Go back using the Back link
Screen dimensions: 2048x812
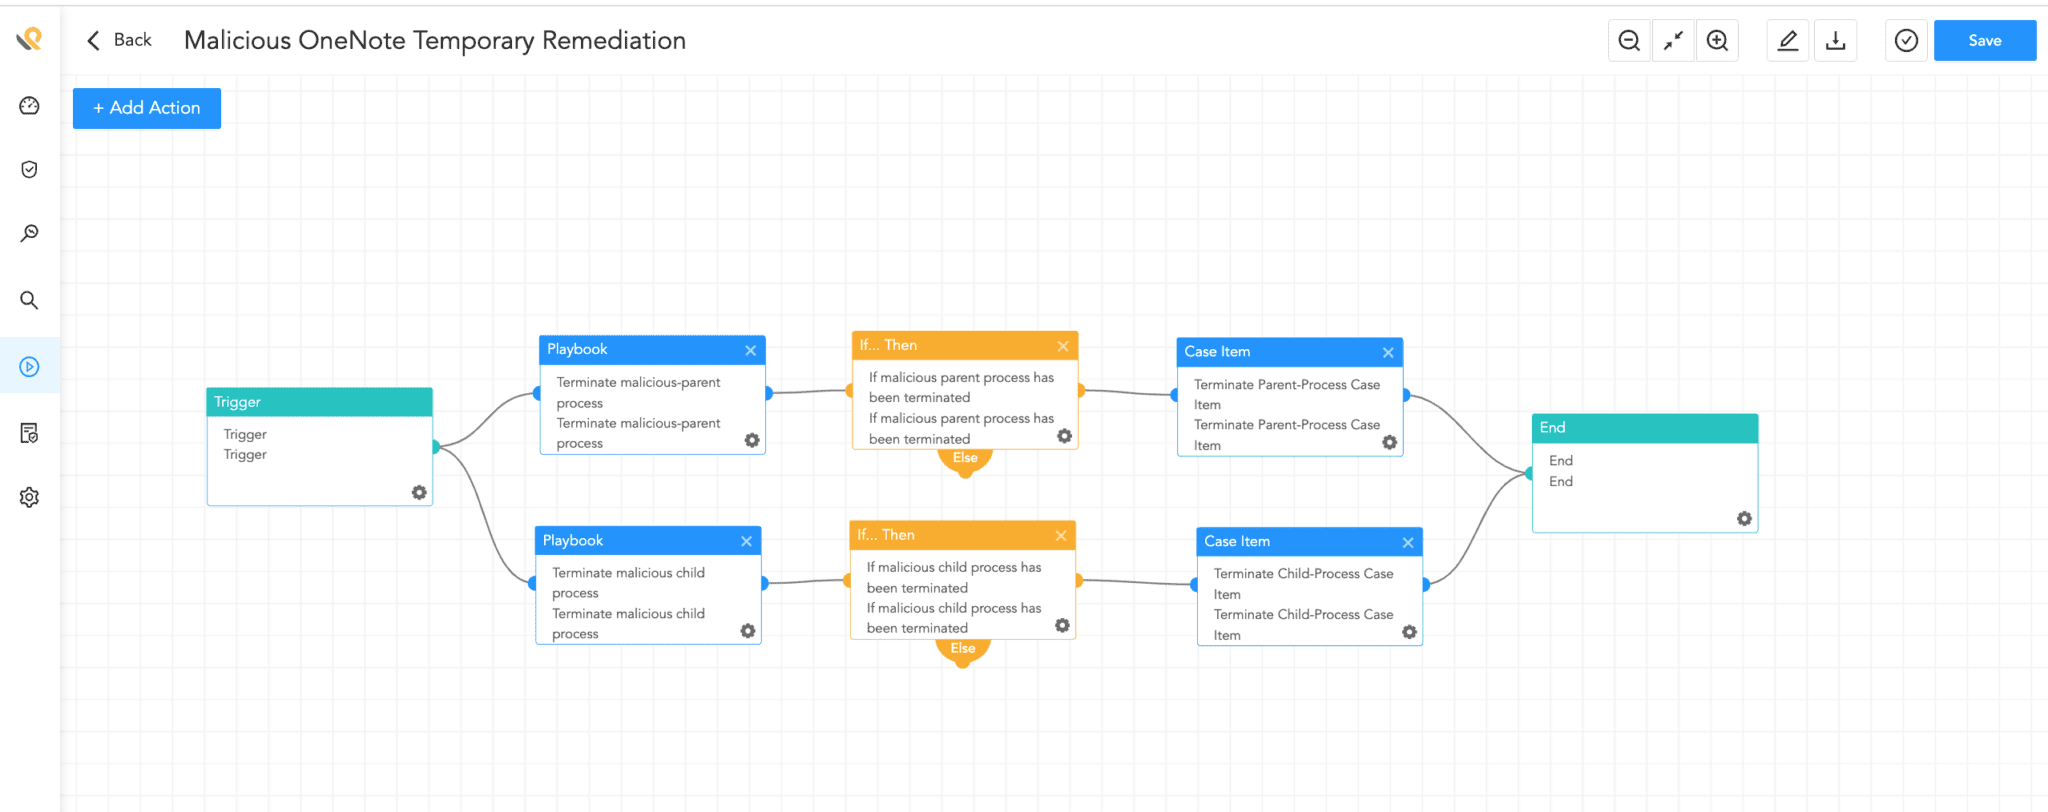120,40
